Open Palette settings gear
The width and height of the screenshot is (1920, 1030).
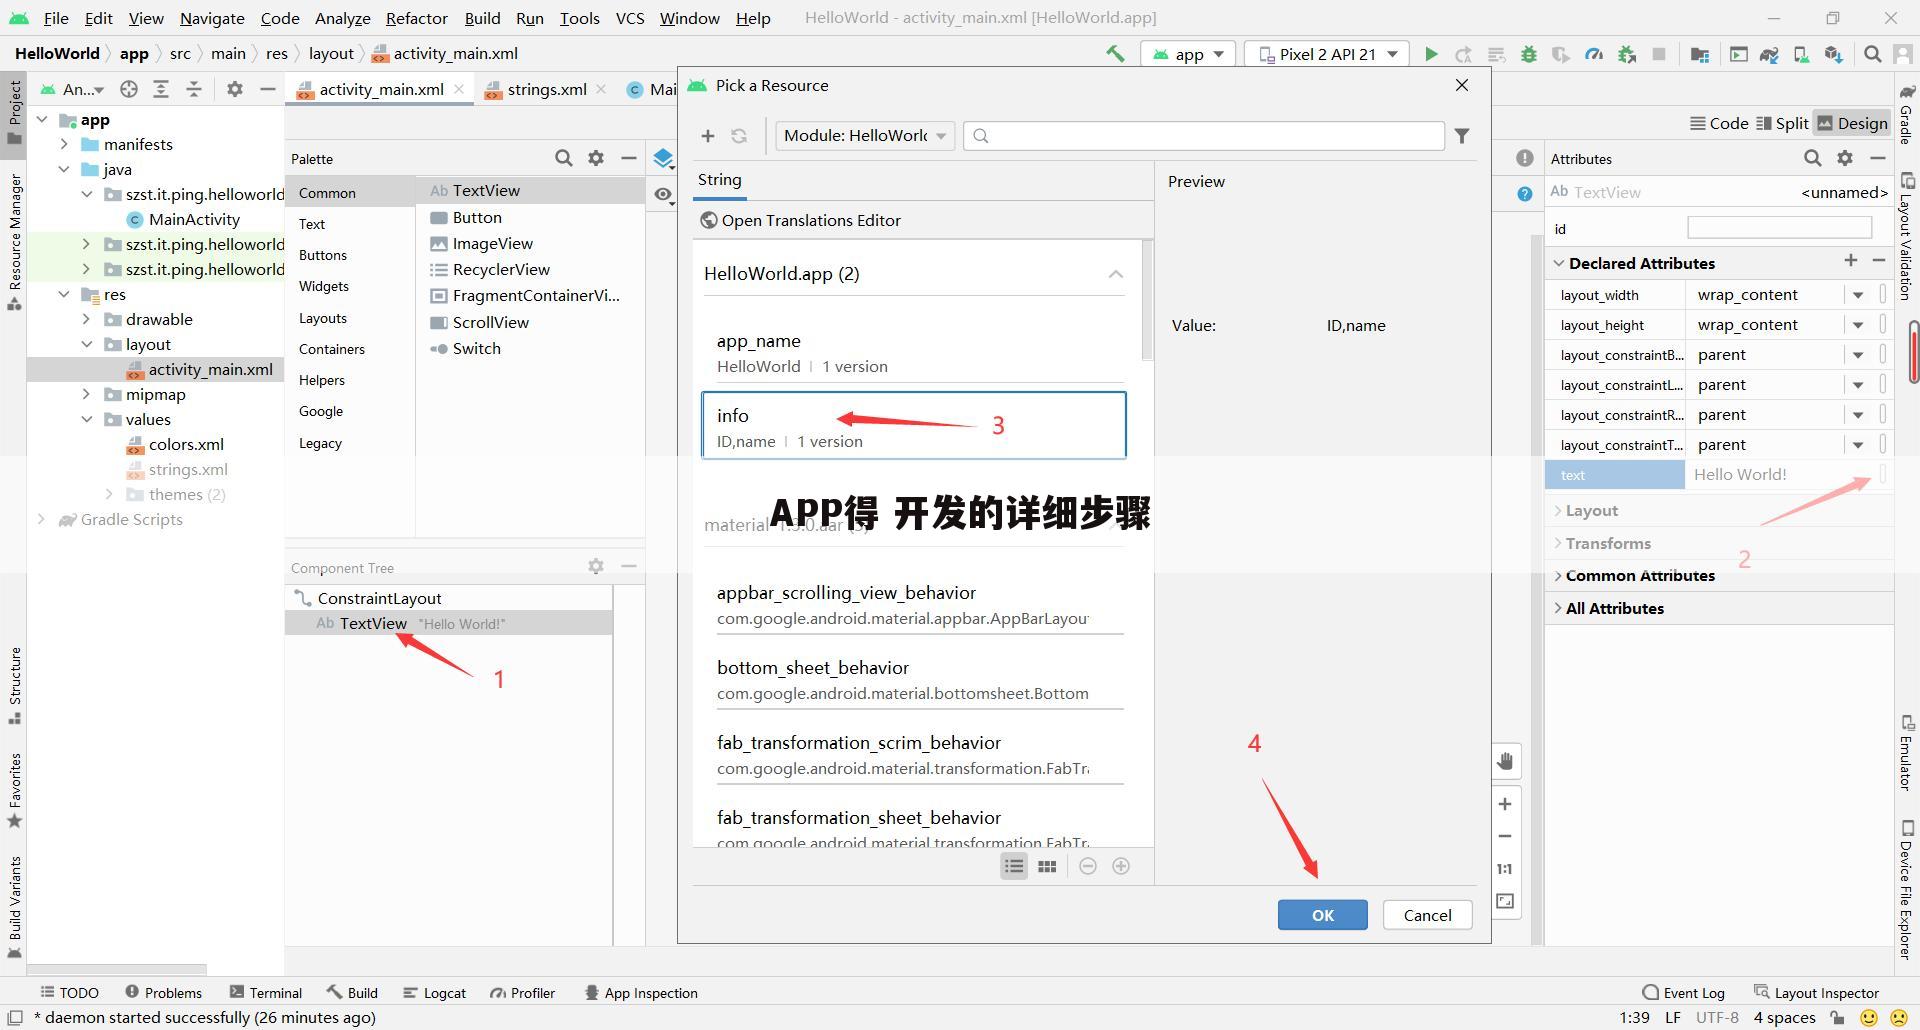coord(596,158)
